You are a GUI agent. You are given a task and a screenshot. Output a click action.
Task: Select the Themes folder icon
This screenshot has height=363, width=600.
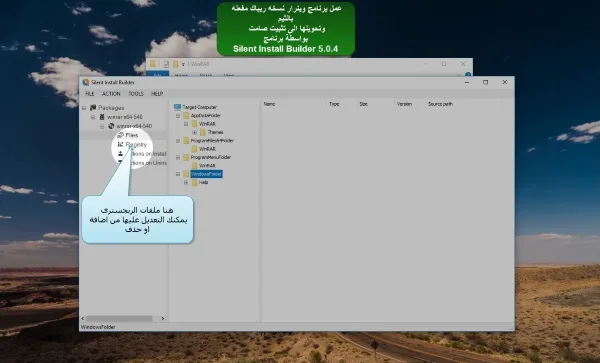point(203,132)
